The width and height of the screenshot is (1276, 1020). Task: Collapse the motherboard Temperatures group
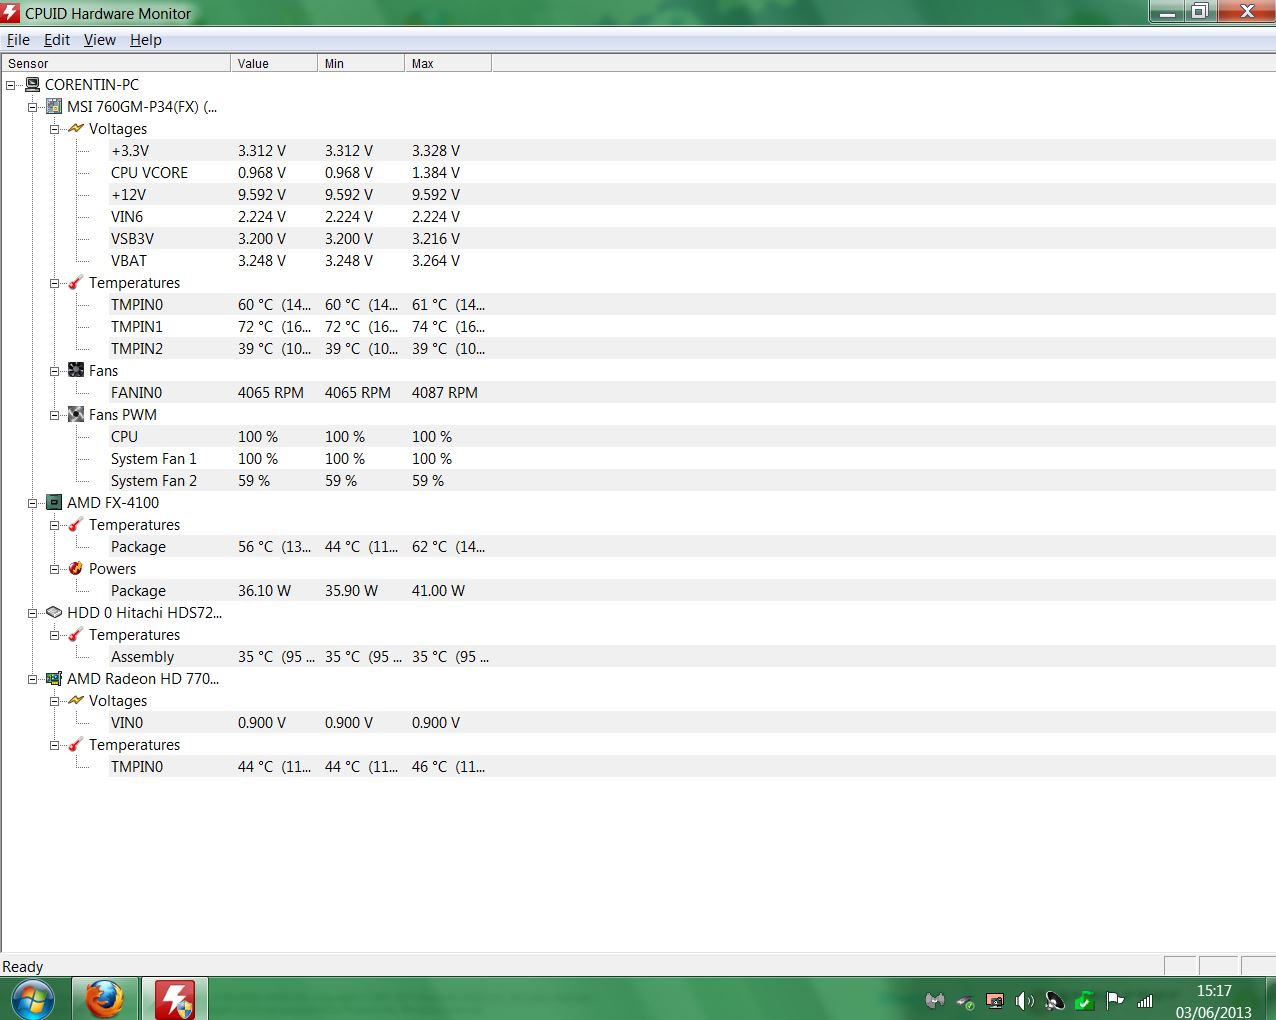pos(55,283)
